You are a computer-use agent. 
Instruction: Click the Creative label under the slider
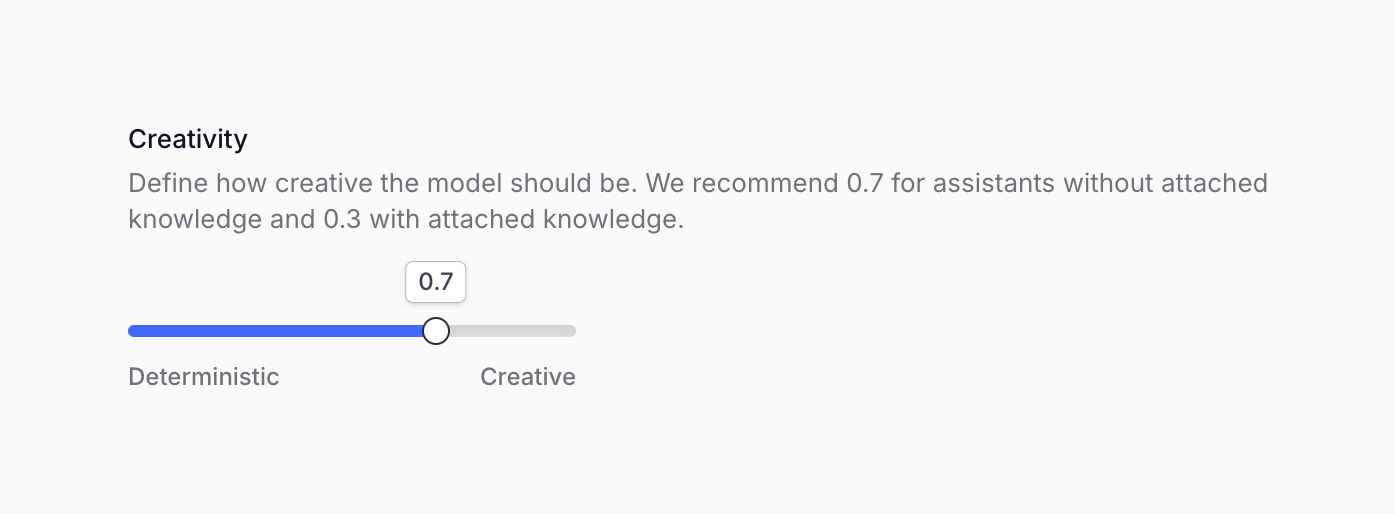point(528,377)
